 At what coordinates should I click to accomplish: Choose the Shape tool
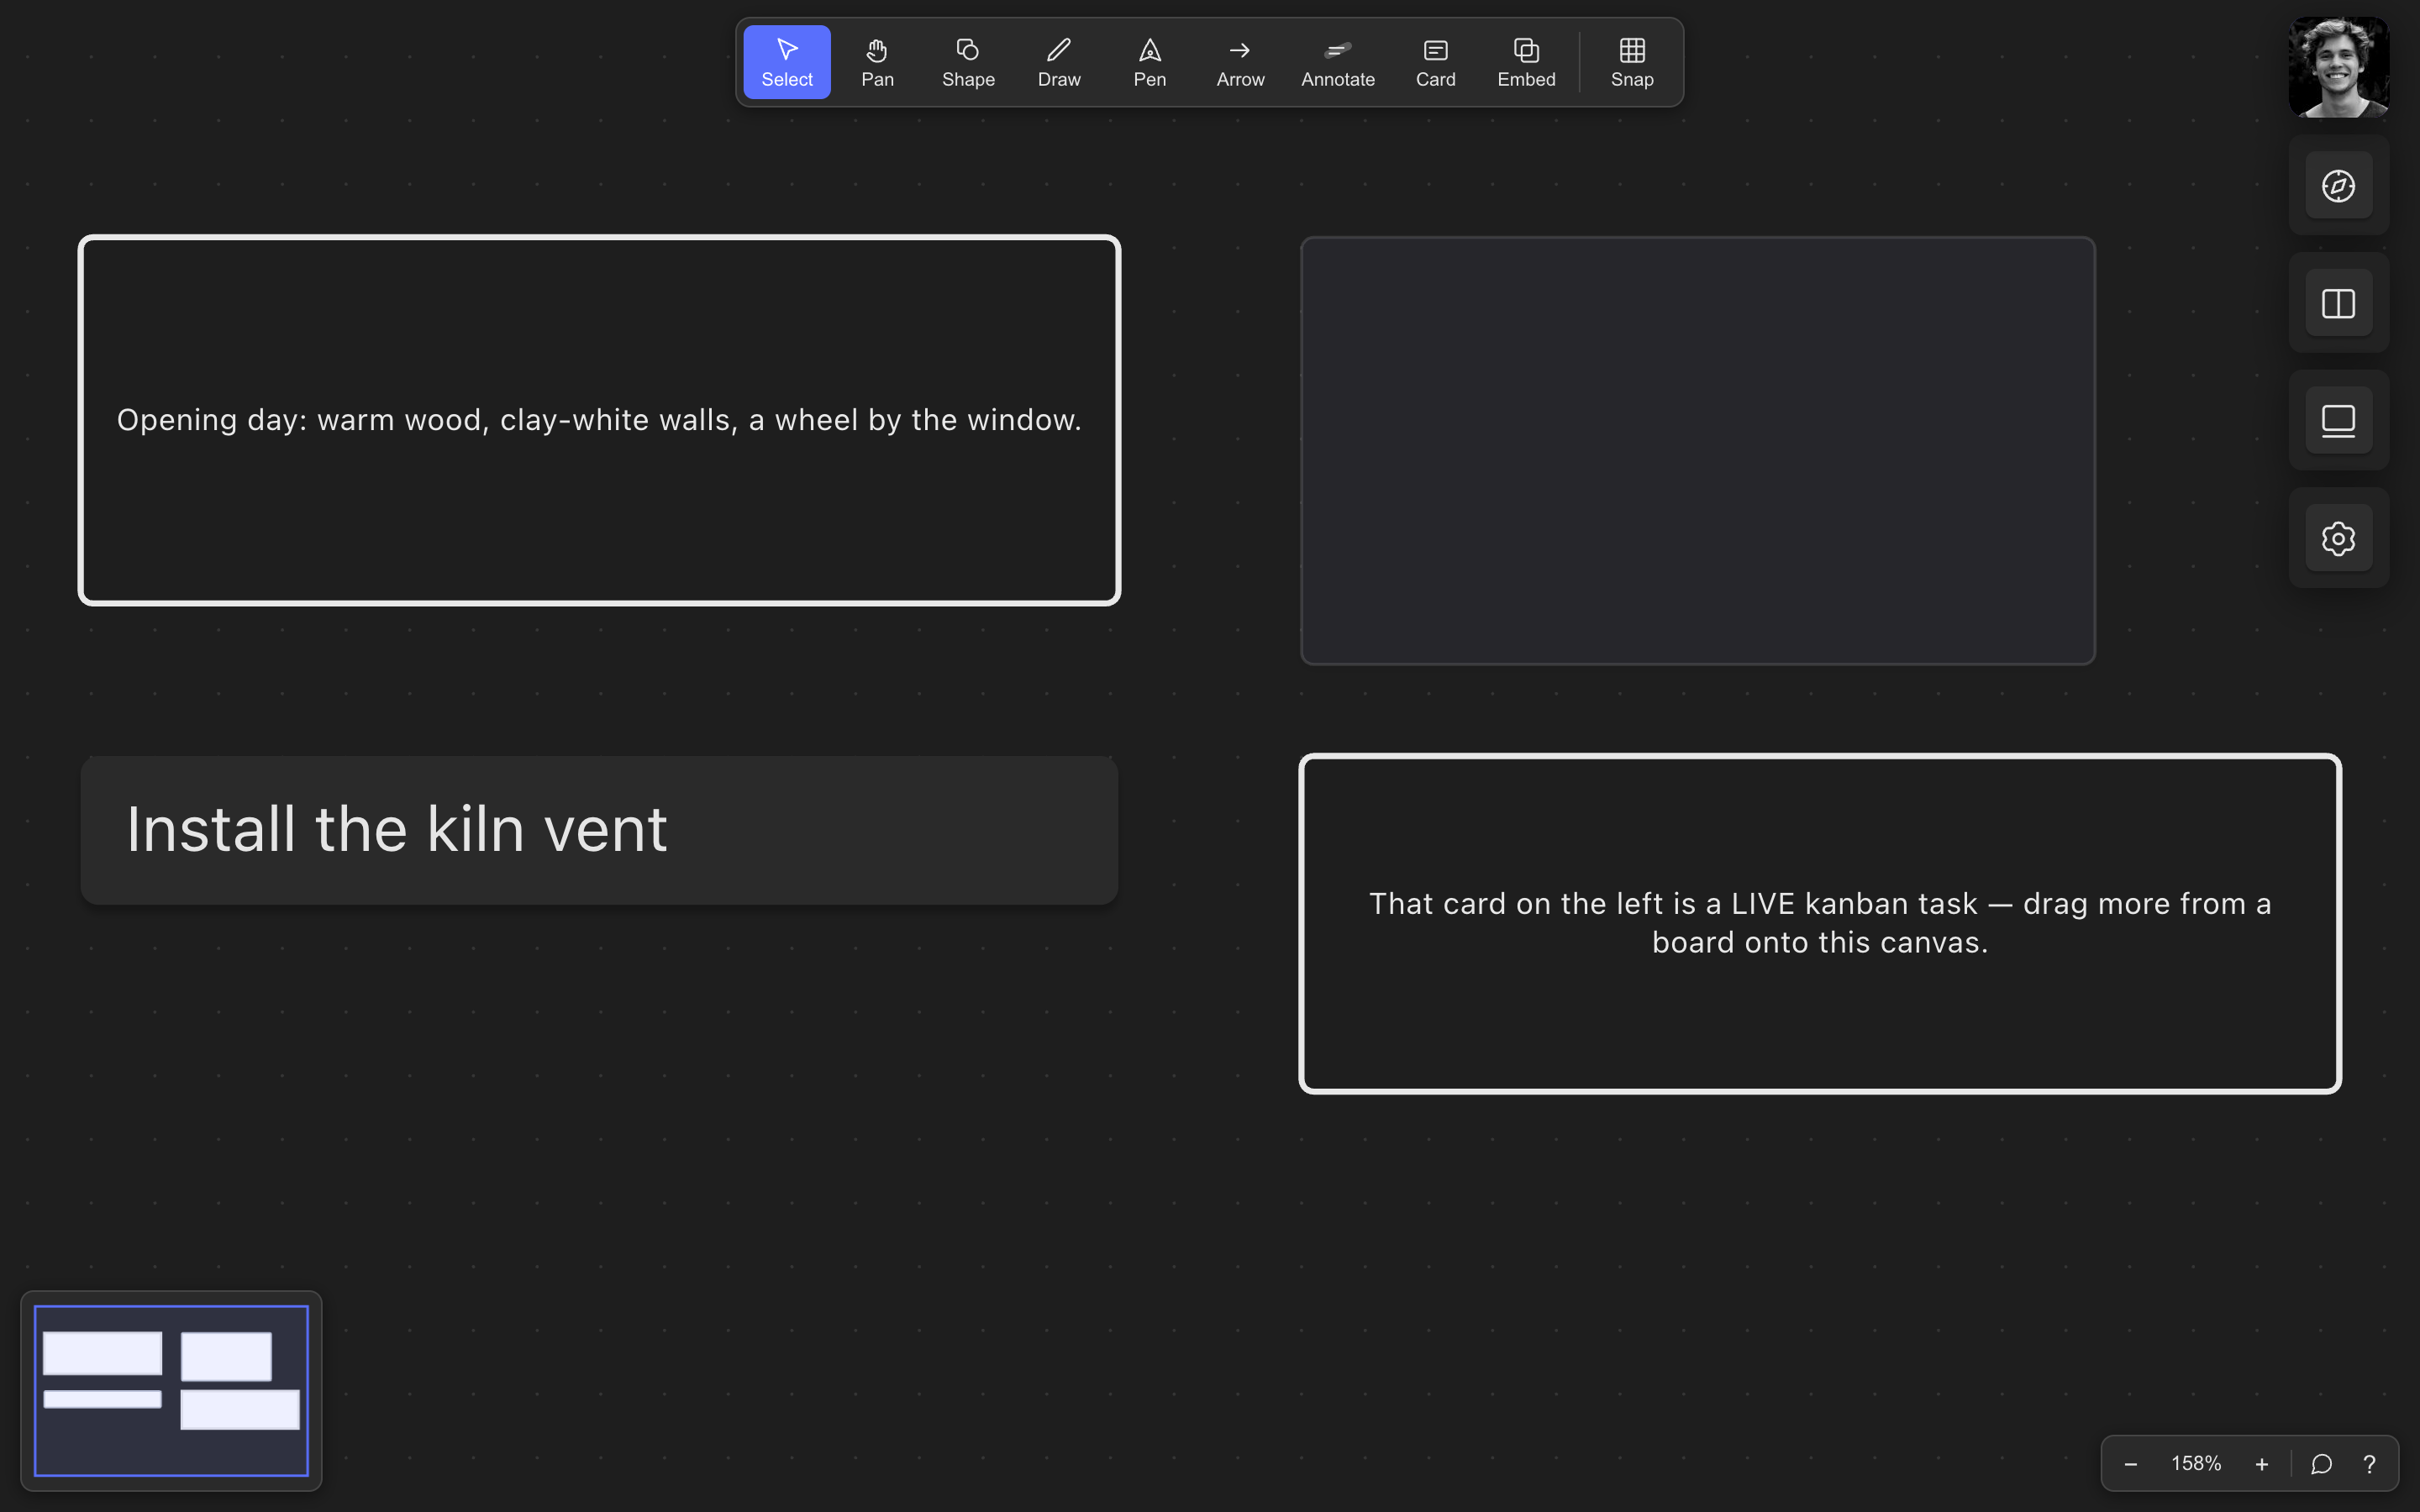[968, 62]
